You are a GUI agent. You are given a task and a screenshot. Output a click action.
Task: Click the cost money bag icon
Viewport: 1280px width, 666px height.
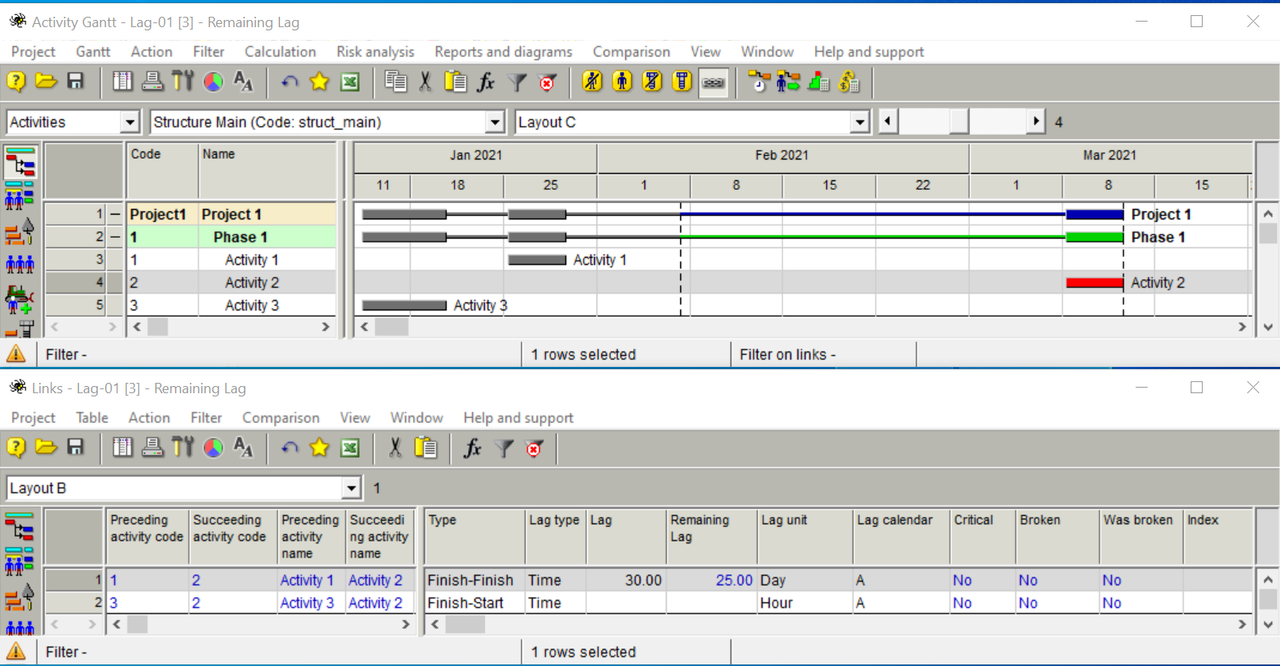849,82
